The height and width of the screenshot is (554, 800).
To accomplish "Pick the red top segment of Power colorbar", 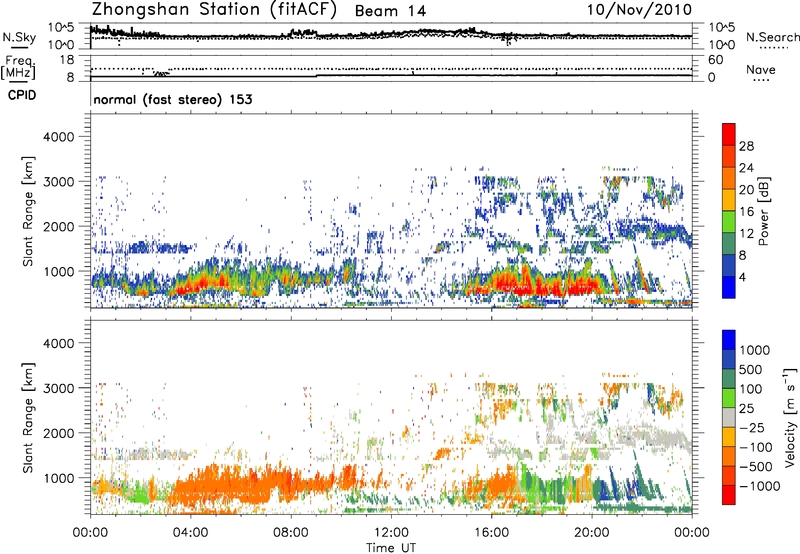I will pos(729,134).
